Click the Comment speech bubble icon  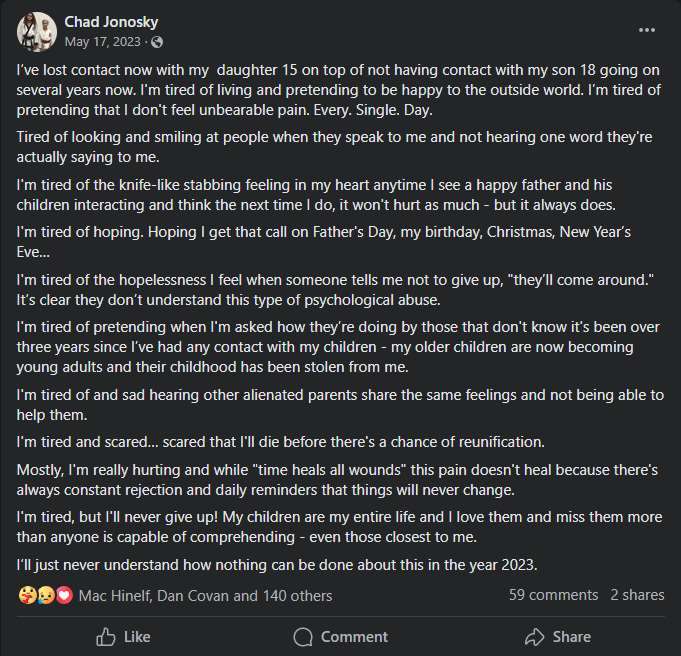tap(303, 636)
